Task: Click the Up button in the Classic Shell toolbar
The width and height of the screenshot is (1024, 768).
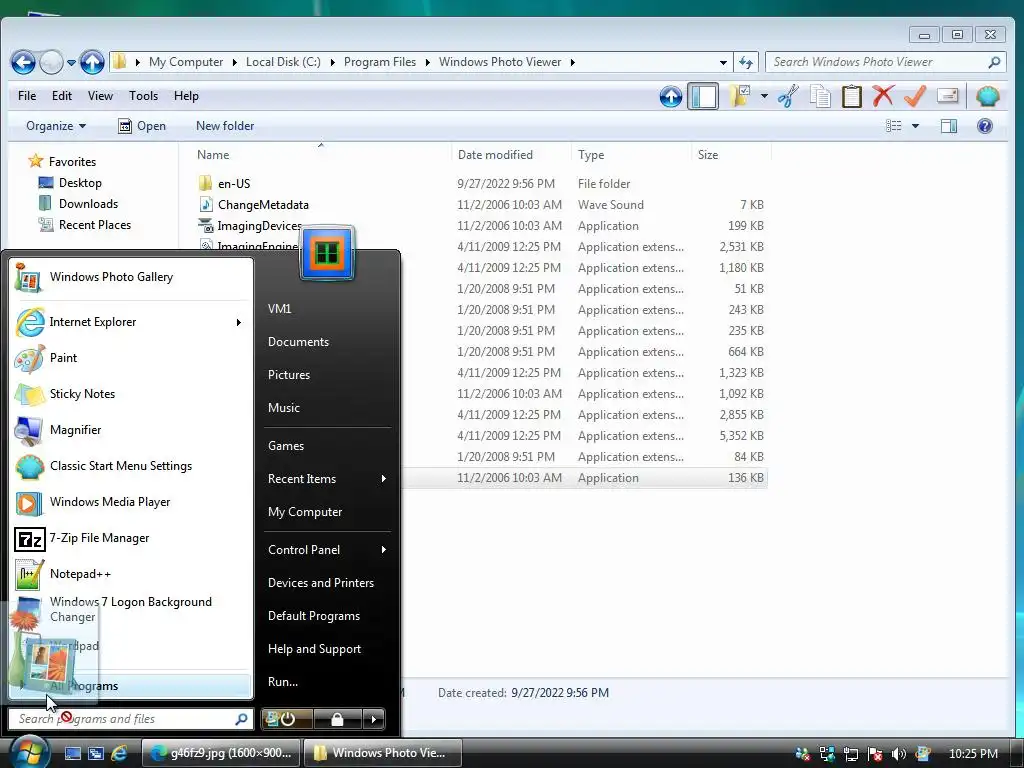Action: [x=671, y=97]
